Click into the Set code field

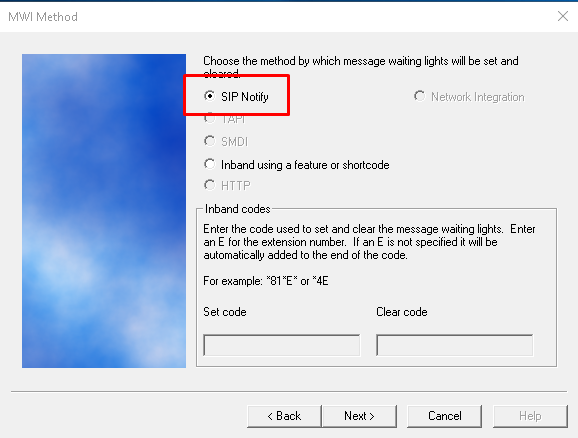point(281,345)
